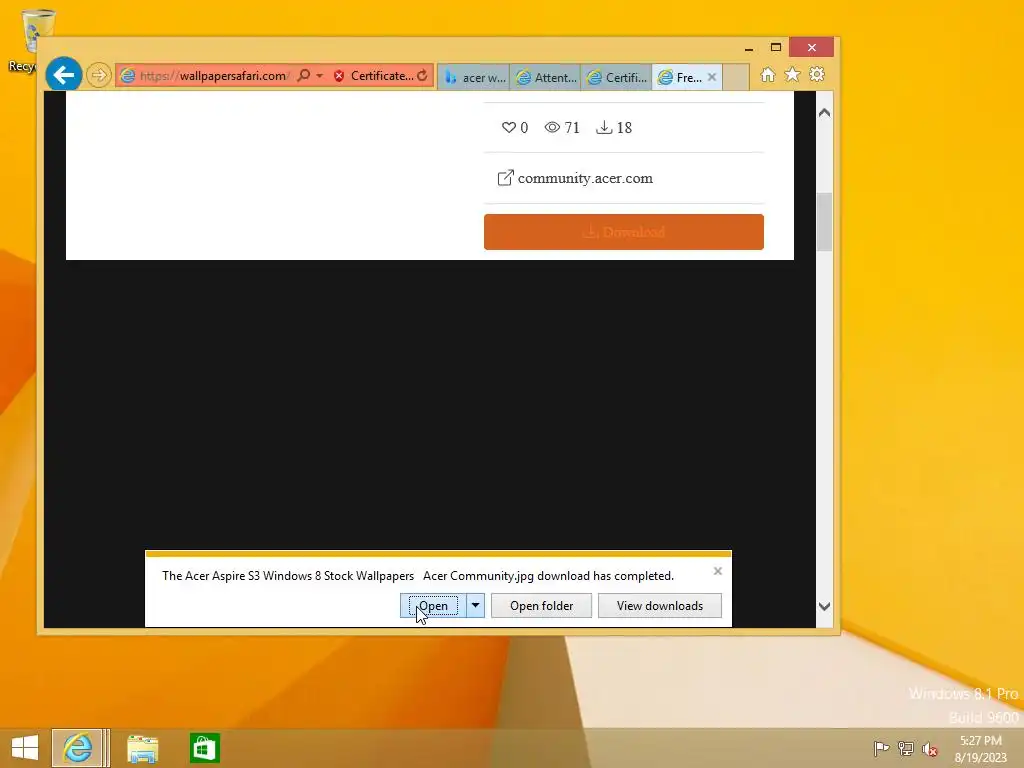Viewport: 1024px width, 768px height.
Task: Expand the Open button dropdown arrow
Action: point(475,606)
